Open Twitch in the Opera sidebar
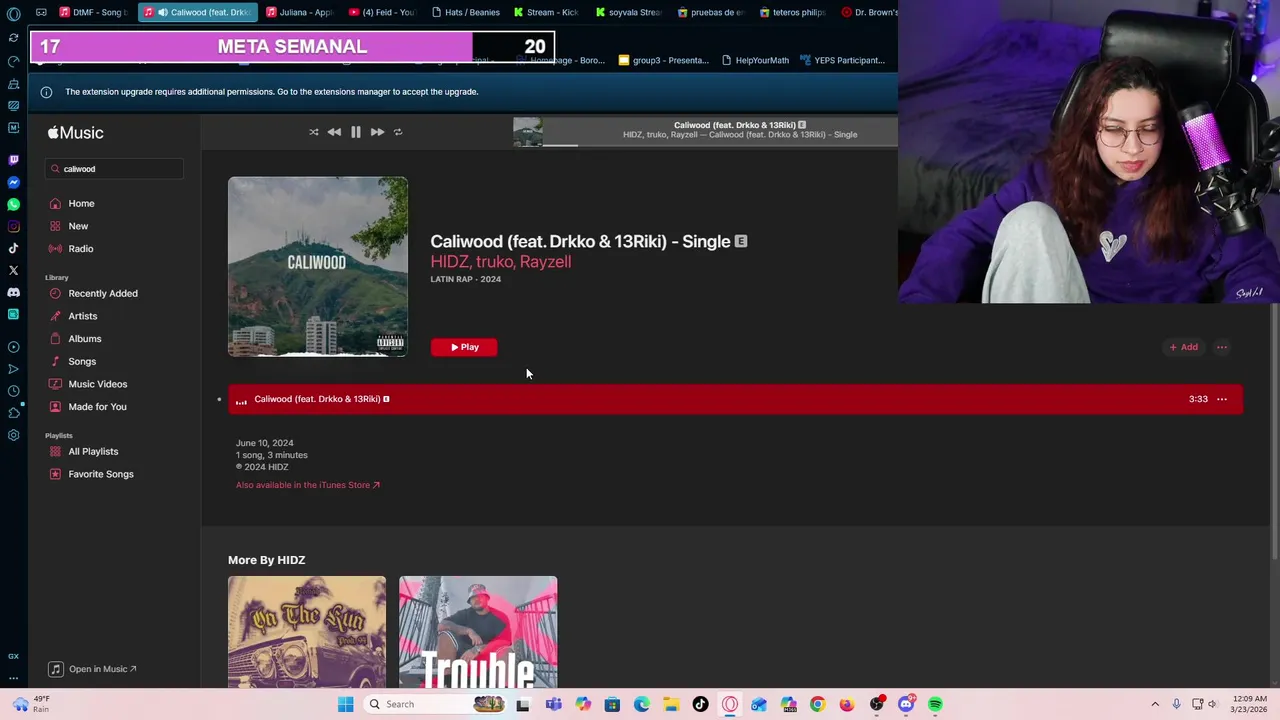The image size is (1280, 720). [13, 160]
